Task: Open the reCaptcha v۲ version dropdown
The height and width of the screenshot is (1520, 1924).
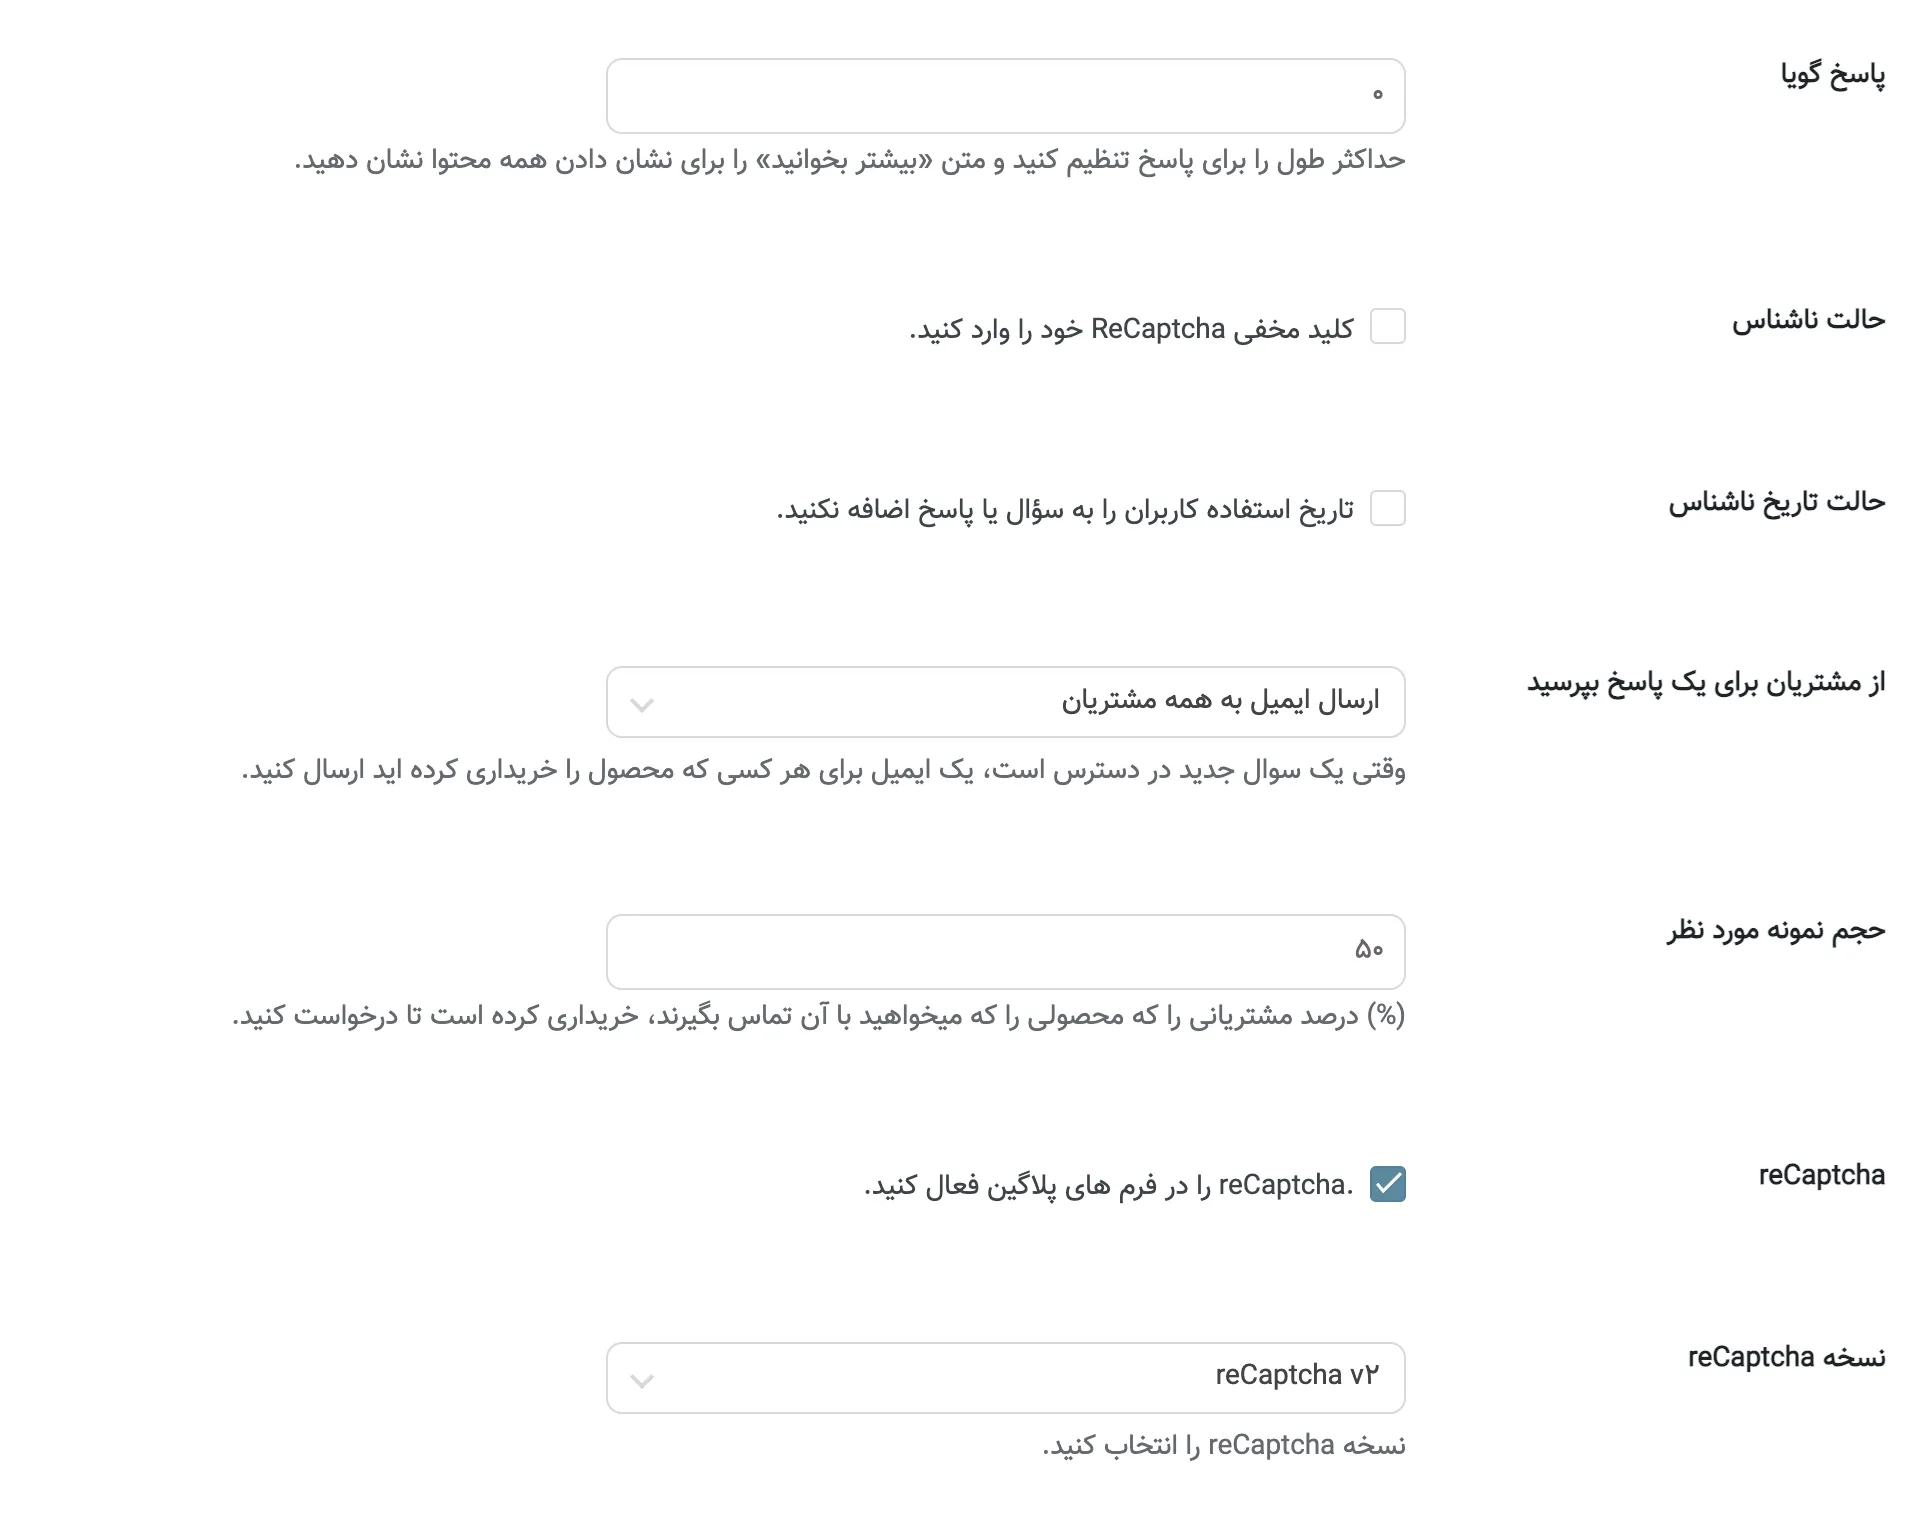Action: [1005, 1378]
